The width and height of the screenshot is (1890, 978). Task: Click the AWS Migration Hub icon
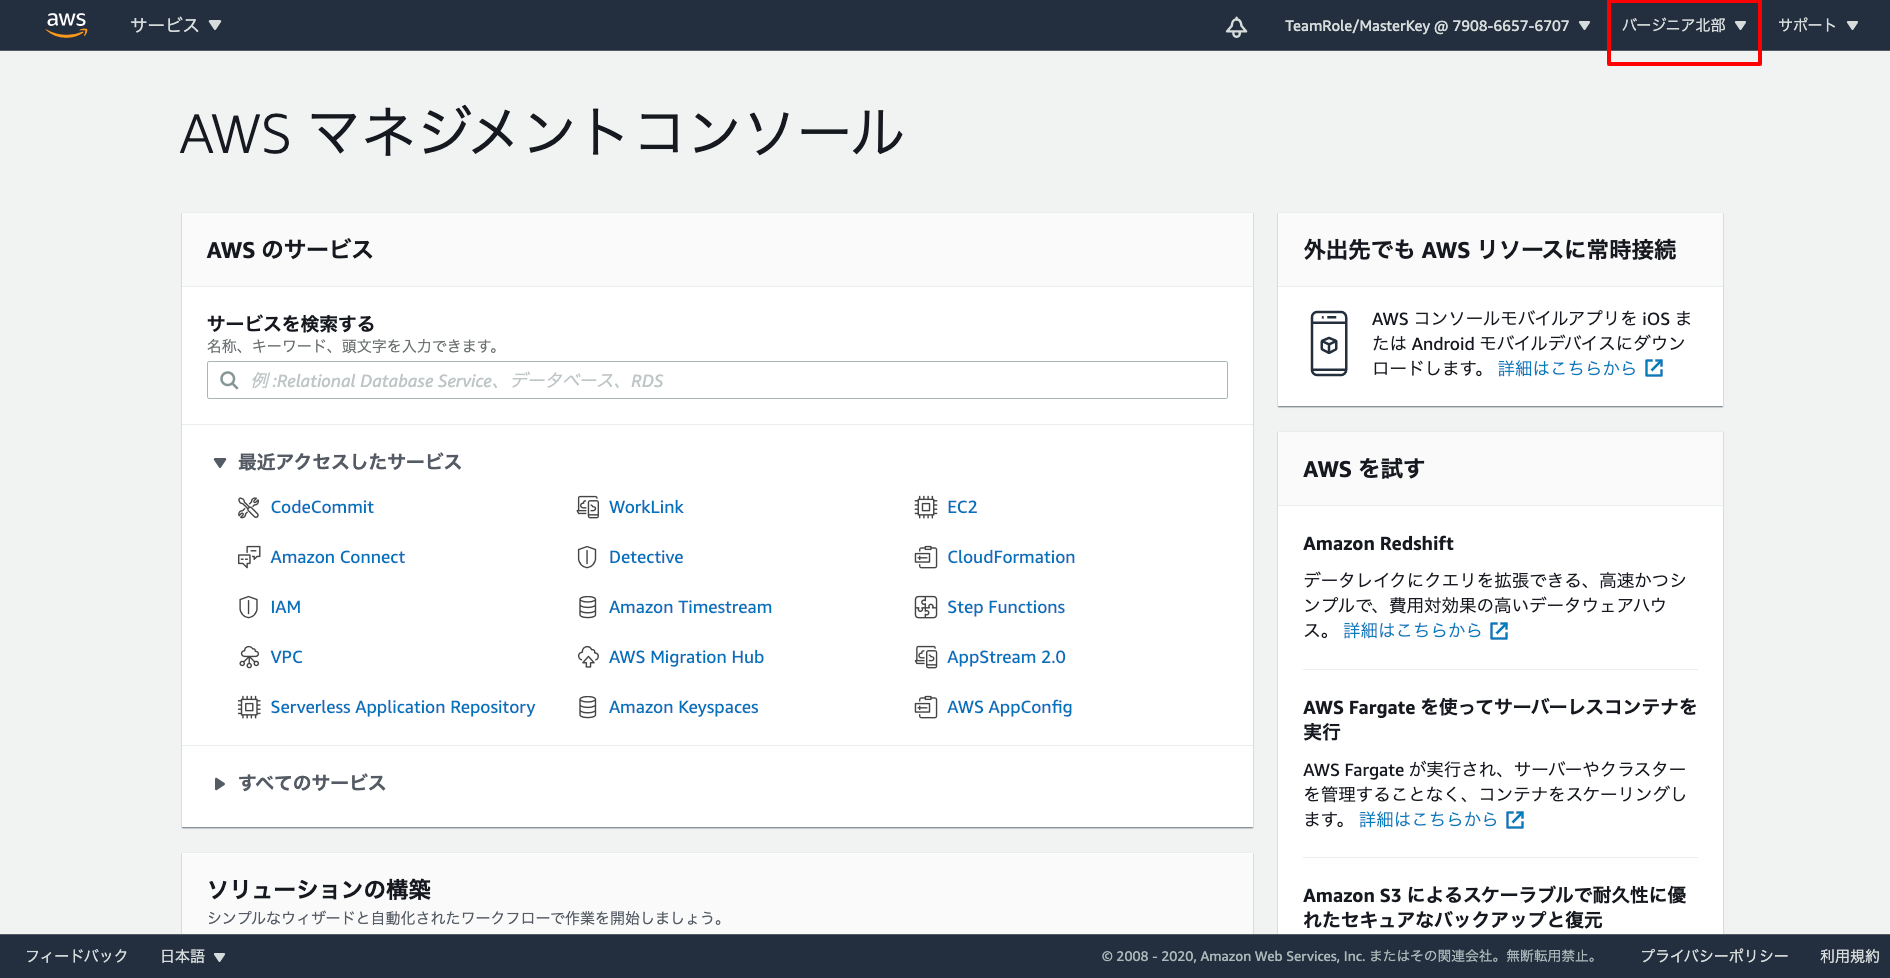587,658
